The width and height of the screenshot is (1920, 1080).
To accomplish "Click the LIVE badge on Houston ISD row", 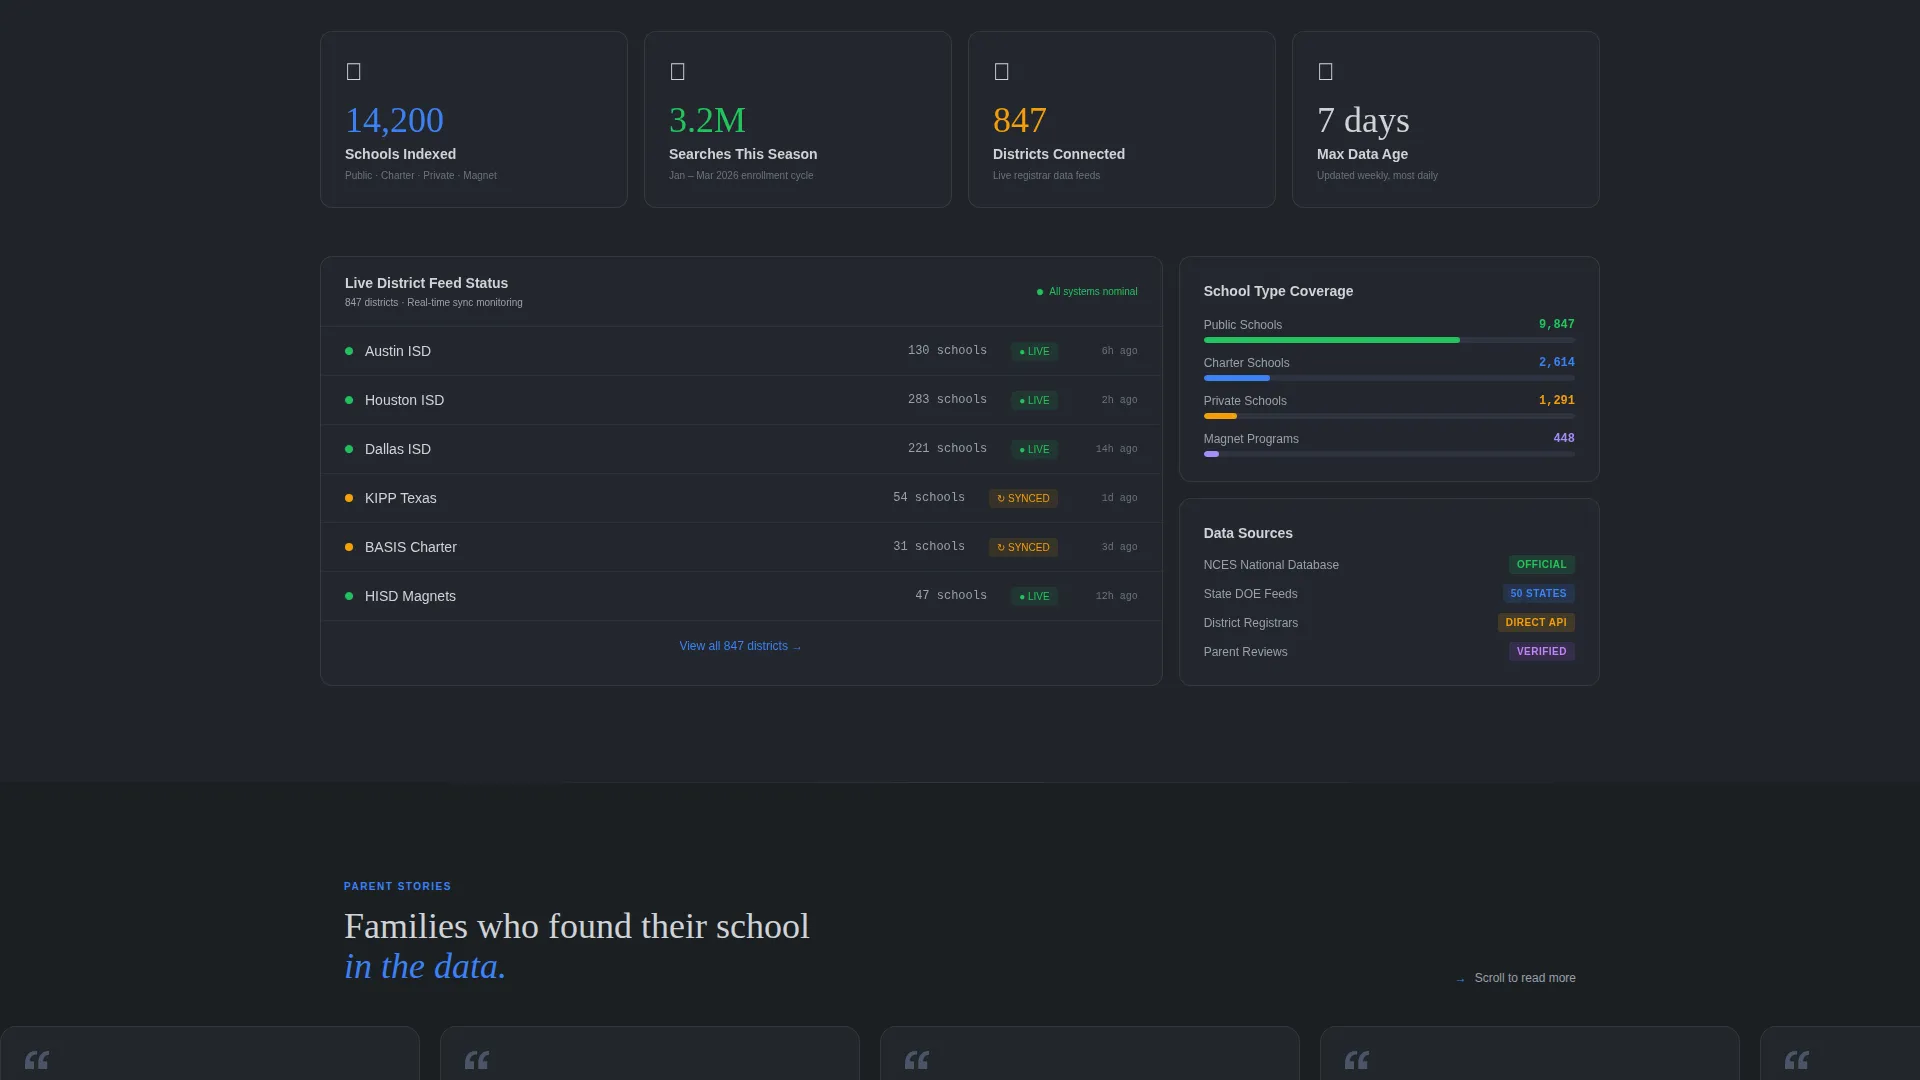I will click(1034, 400).
